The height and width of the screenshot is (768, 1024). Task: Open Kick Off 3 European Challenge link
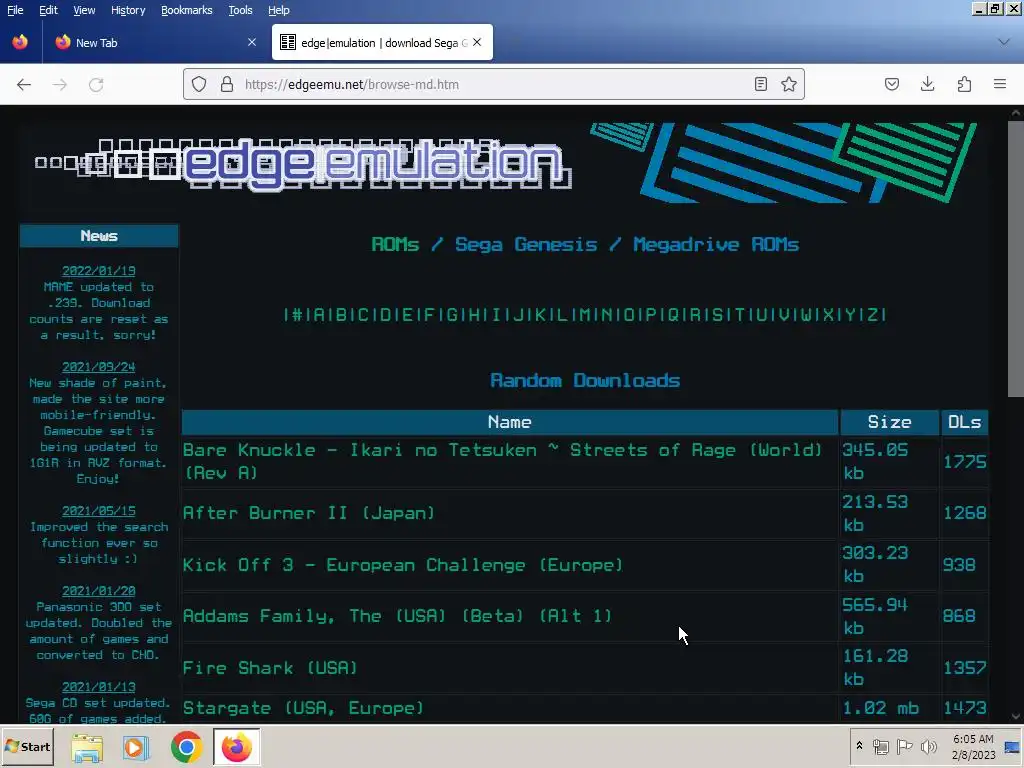coord(403,565)
